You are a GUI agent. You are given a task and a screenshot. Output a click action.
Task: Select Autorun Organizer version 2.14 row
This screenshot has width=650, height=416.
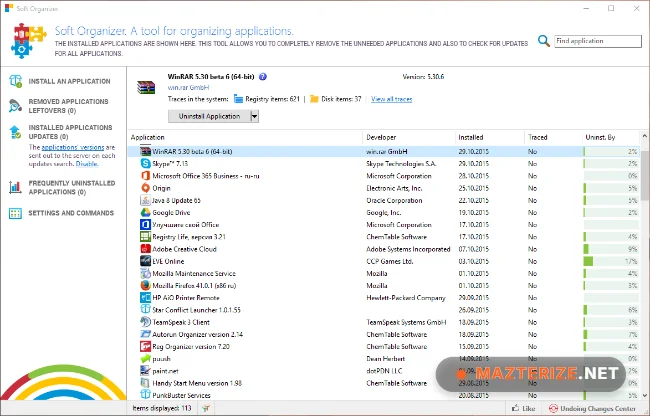tap(383, 334)
